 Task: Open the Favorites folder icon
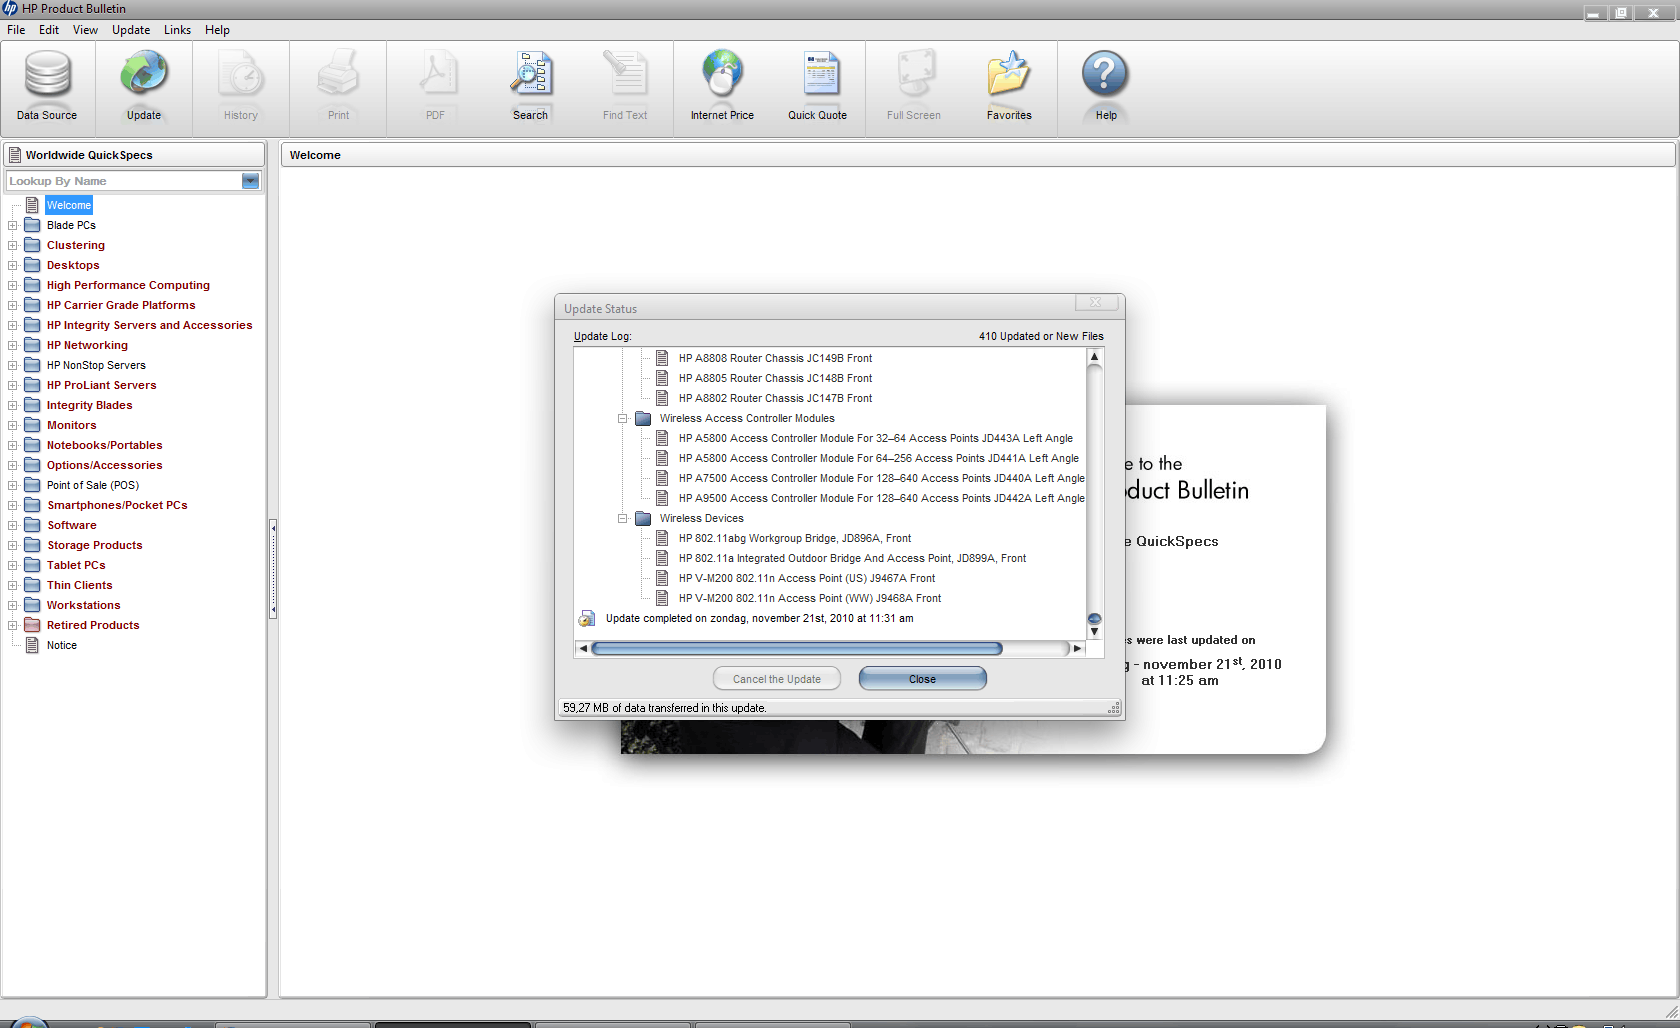coord(1009,76)
